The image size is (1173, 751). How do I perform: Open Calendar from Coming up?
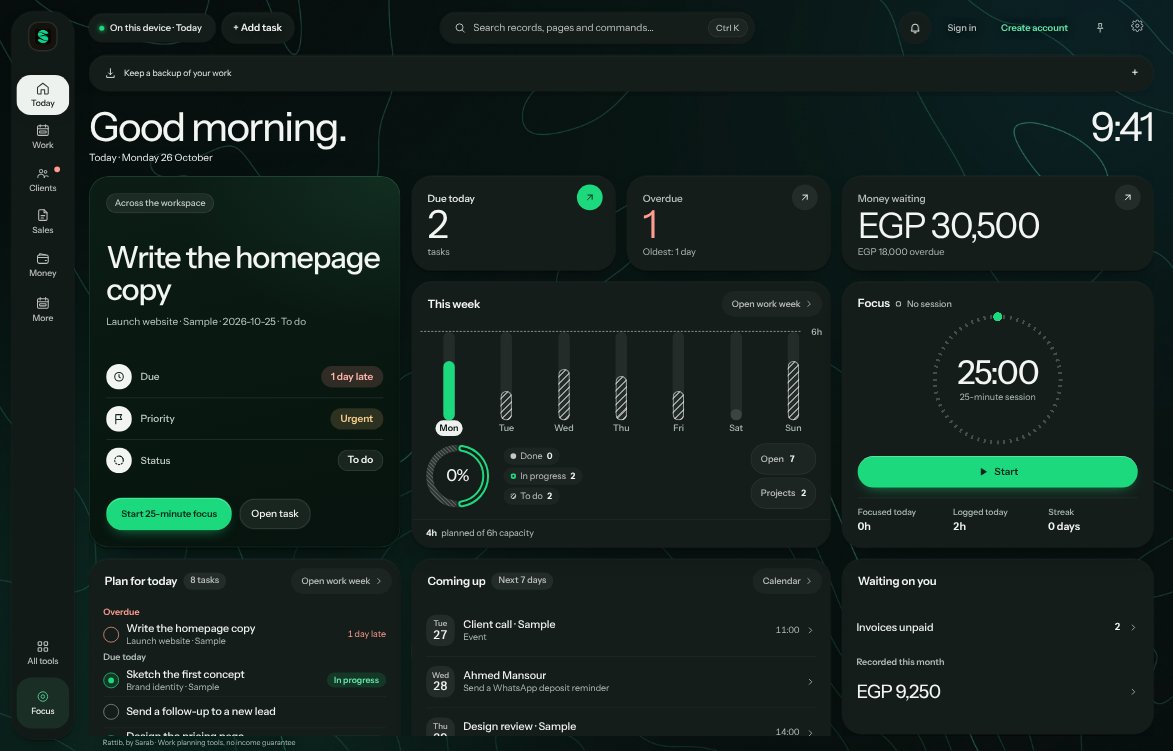click(787, 581)
